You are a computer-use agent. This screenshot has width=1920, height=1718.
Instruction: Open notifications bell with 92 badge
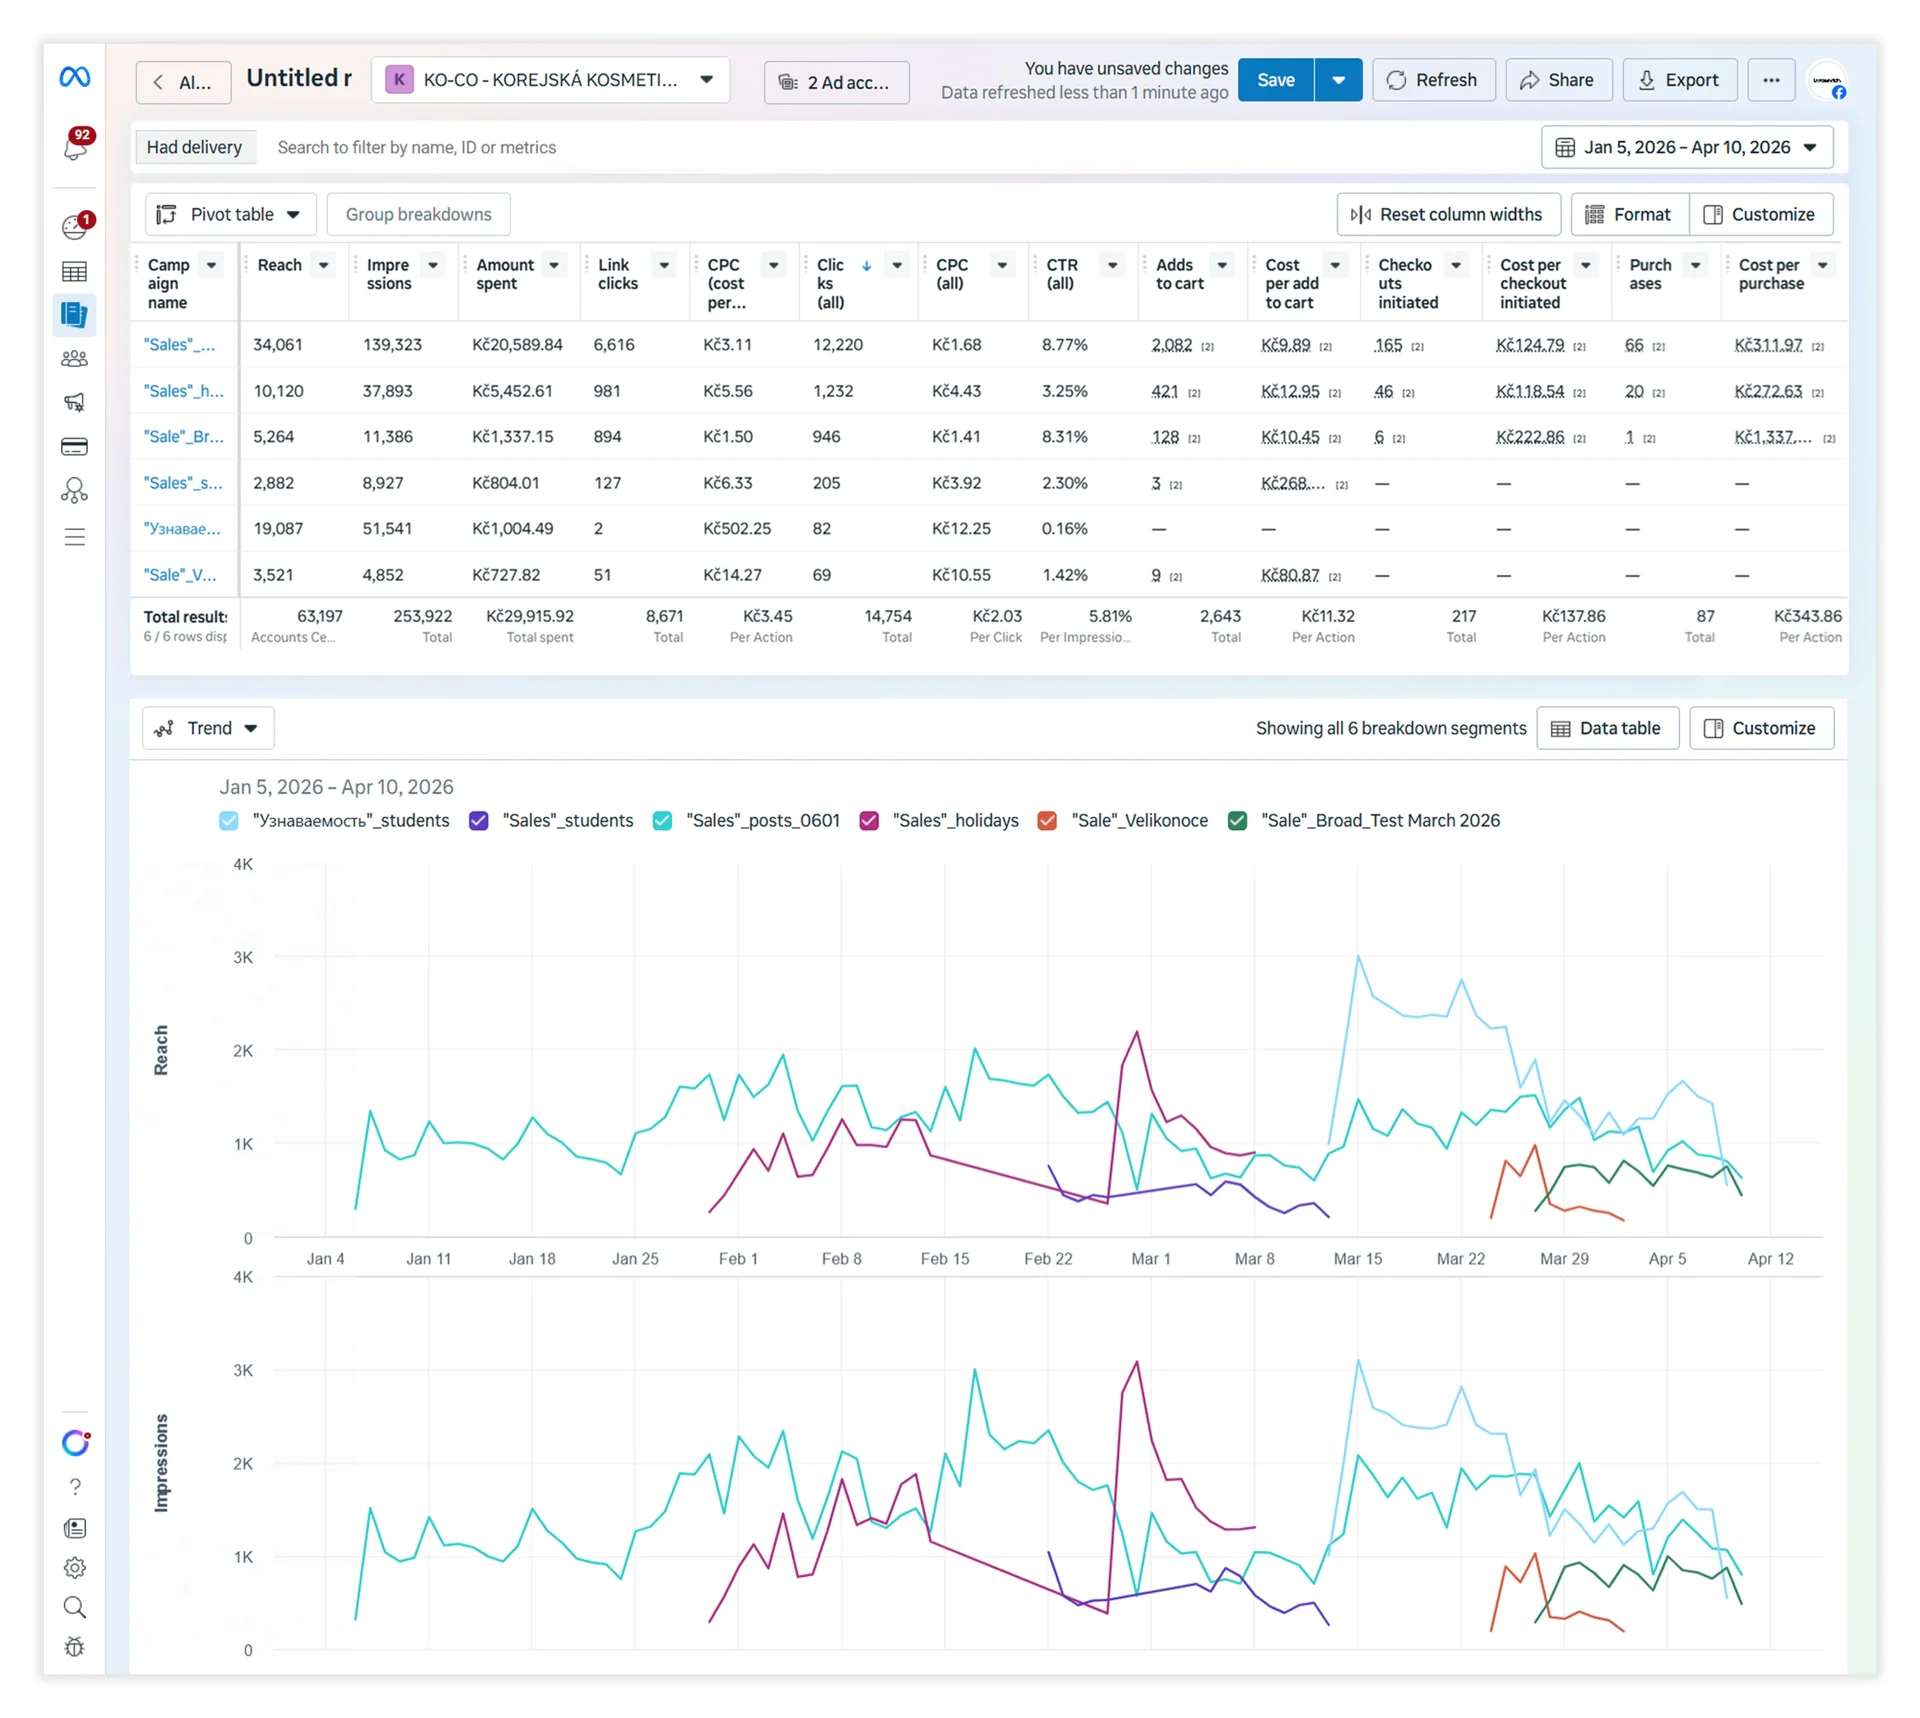tap(76, 146)
